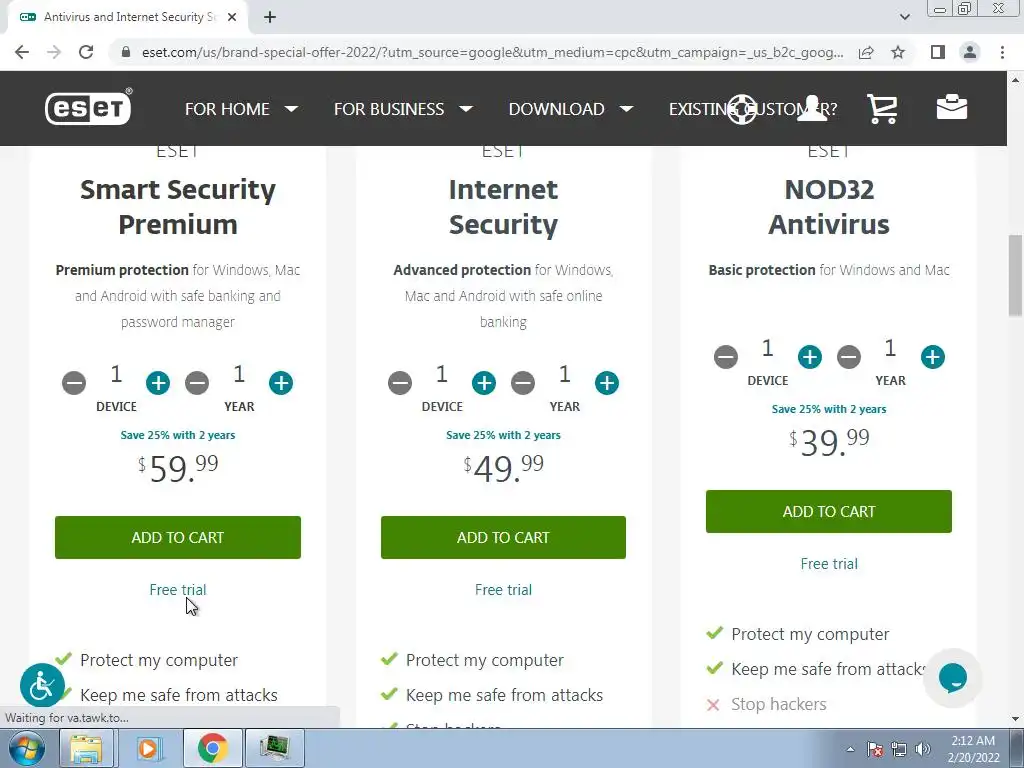This screenshot has height=768, width=1024.
Task: Increase year count for Internet Security
Action: pyautogui.click(x=607, y=383)
